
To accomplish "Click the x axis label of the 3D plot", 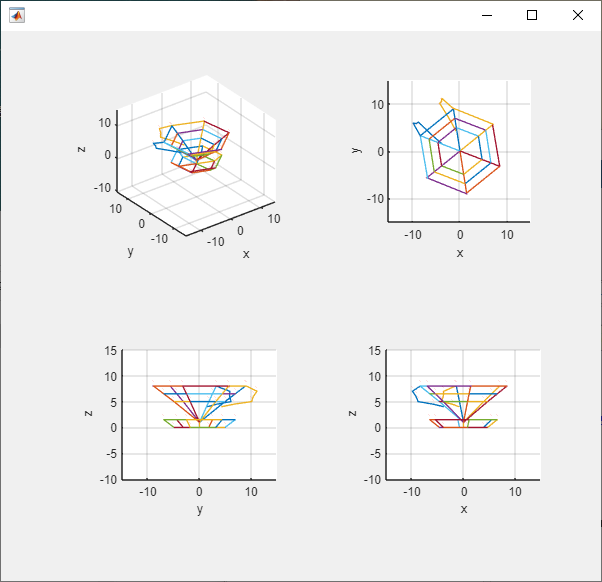I will [x=246, y=254].
